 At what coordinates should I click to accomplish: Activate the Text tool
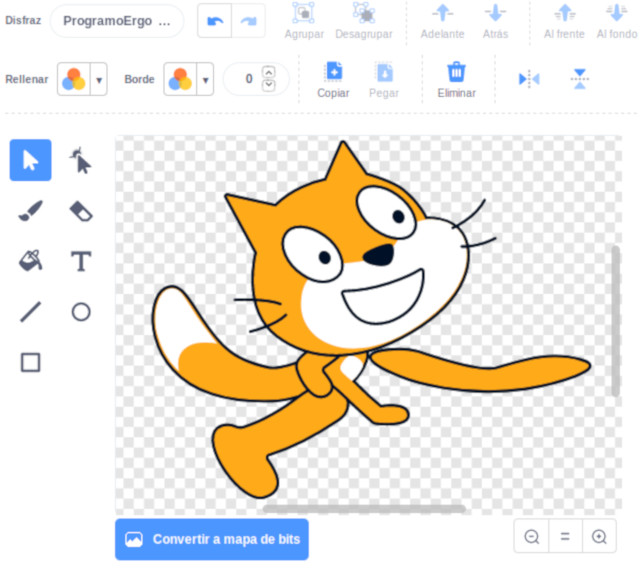click(x=81, y=261)
